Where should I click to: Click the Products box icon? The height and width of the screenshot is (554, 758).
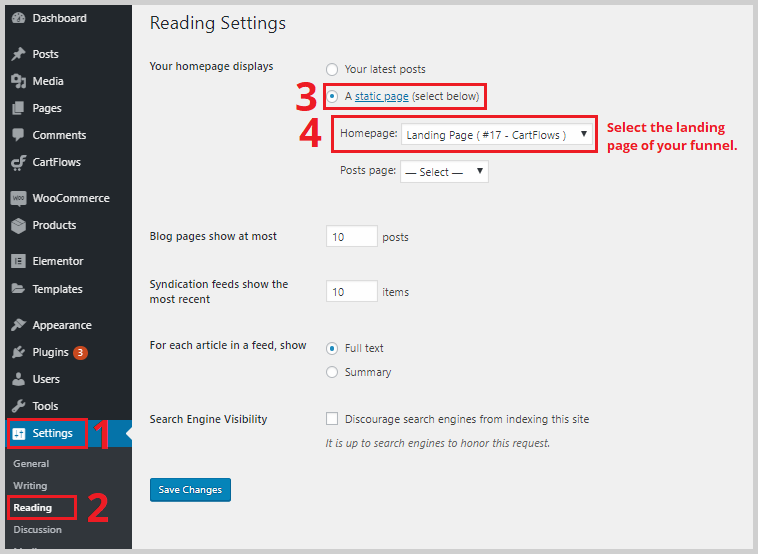click(x=18, y=225)
